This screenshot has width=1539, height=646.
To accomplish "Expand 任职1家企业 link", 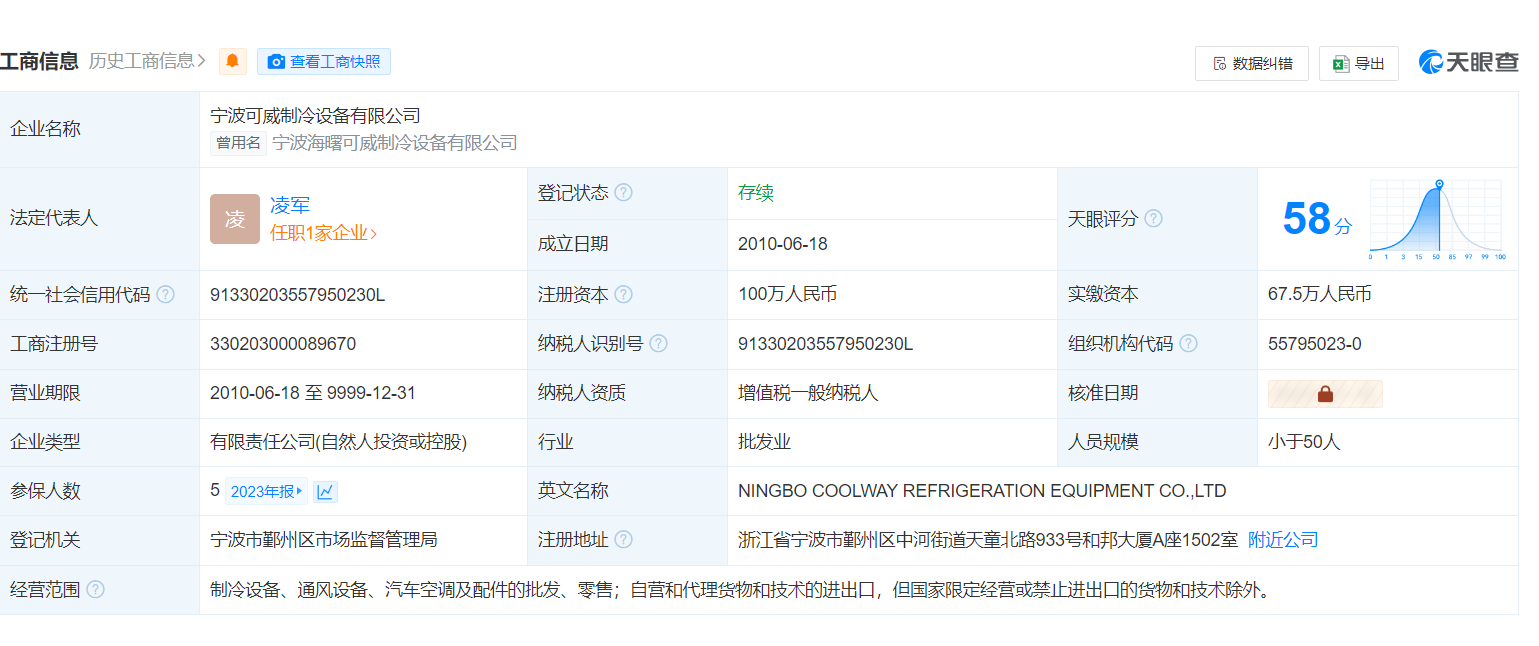I will (323, 233).
